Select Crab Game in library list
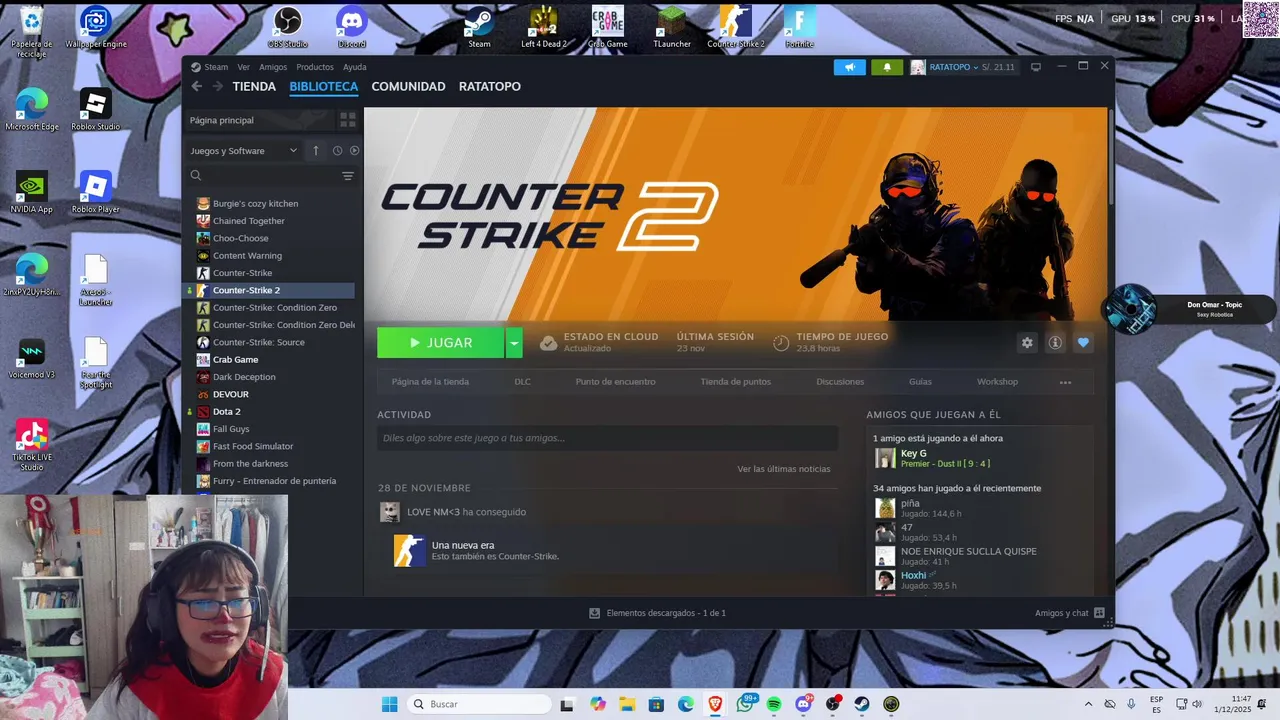Image resolution: width=1280 pixels, height=720 pixels. (x=235, y=360)
